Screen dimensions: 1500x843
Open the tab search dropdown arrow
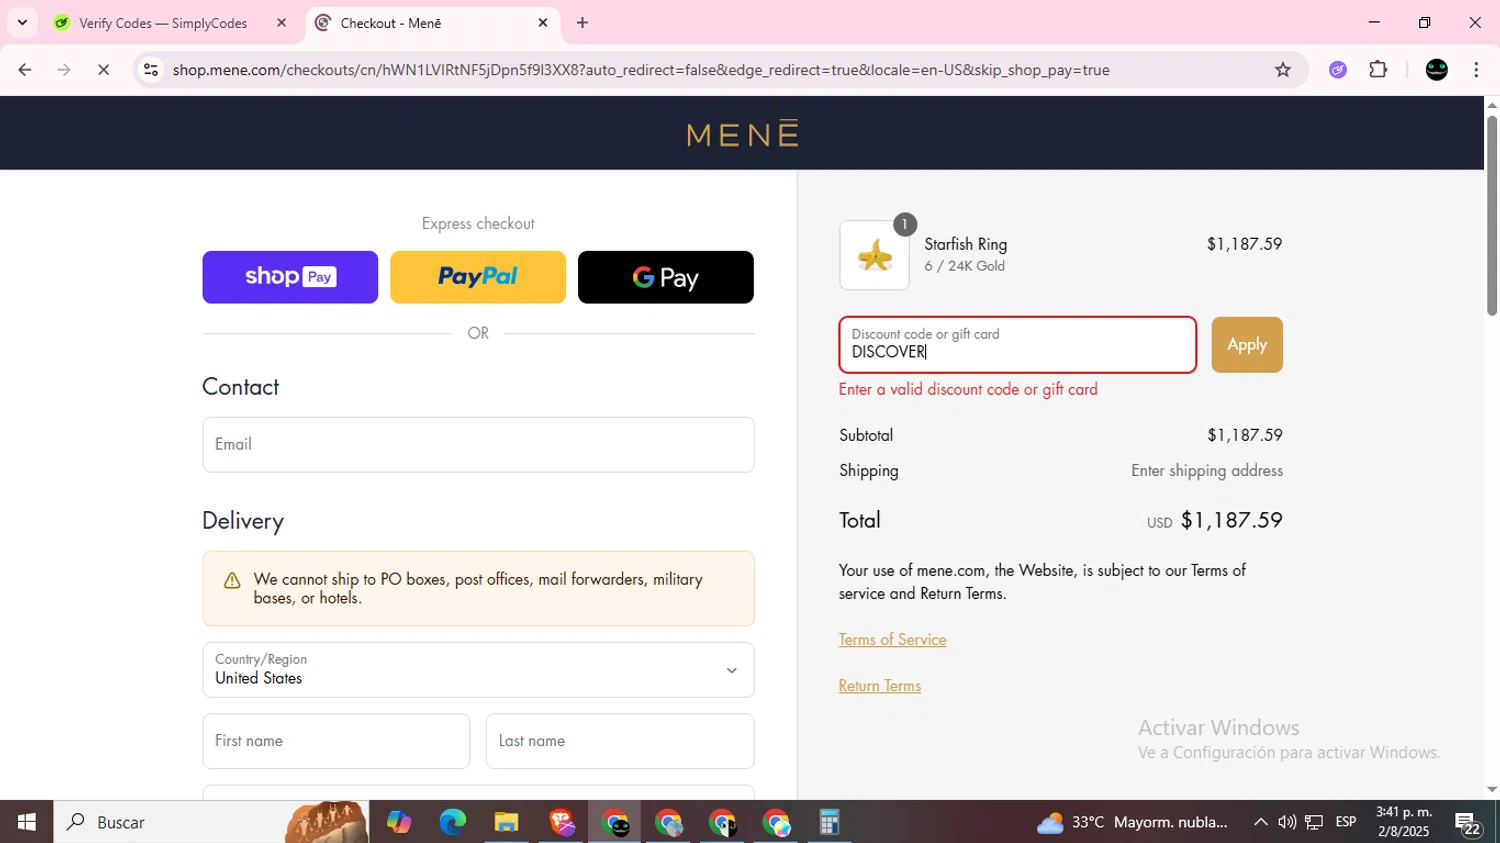(x=22, y=23)
